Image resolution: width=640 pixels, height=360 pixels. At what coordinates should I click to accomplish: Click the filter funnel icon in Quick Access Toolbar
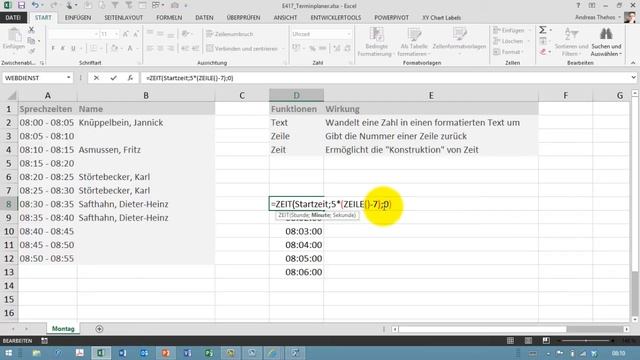[115, 5]
